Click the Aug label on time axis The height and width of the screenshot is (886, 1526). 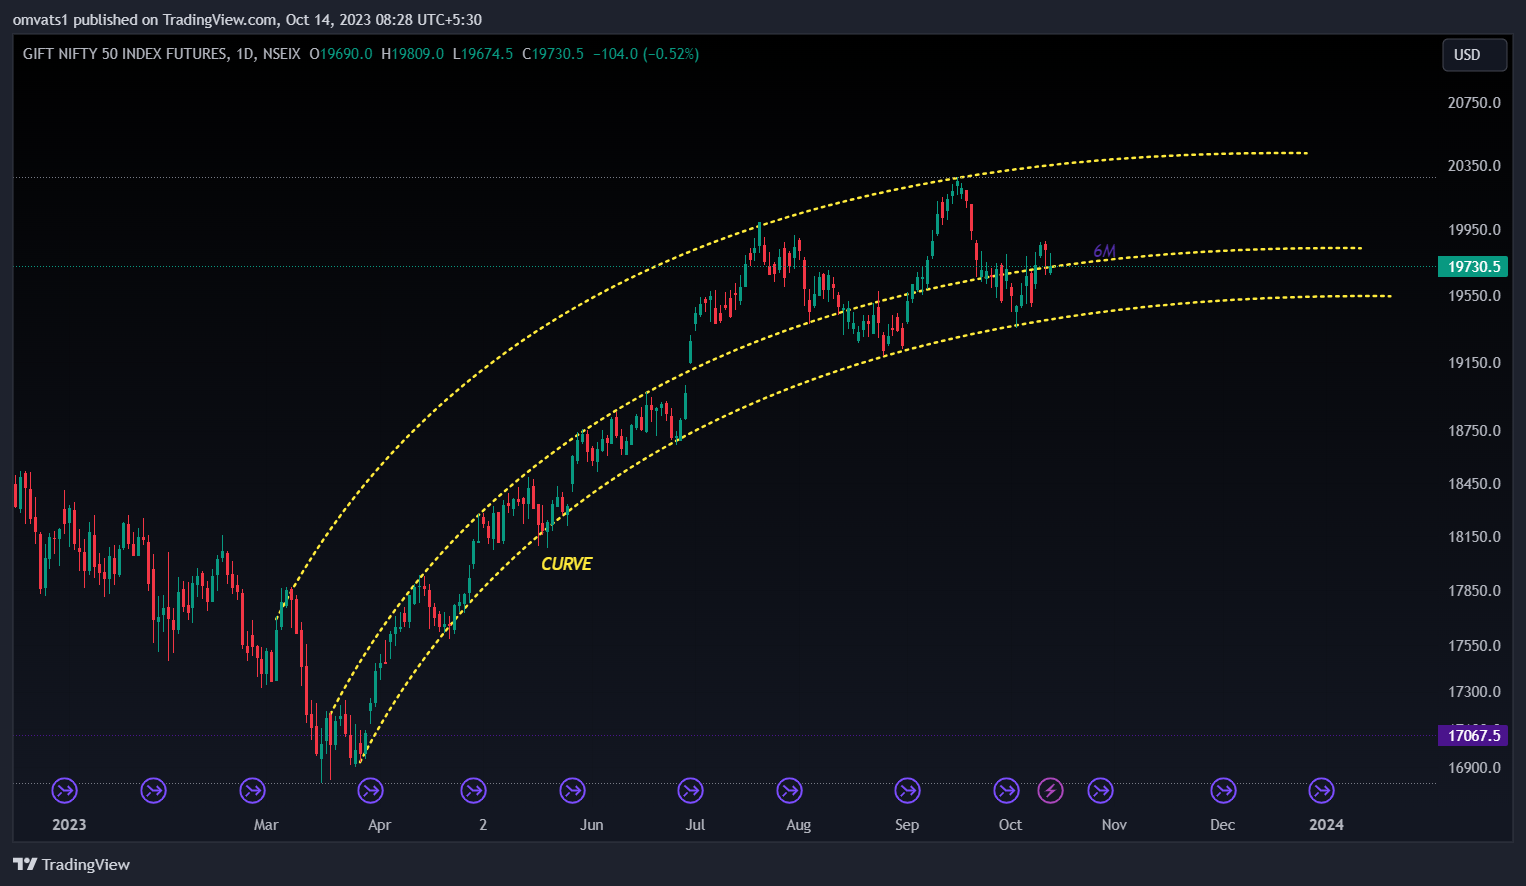coord(798,825)
